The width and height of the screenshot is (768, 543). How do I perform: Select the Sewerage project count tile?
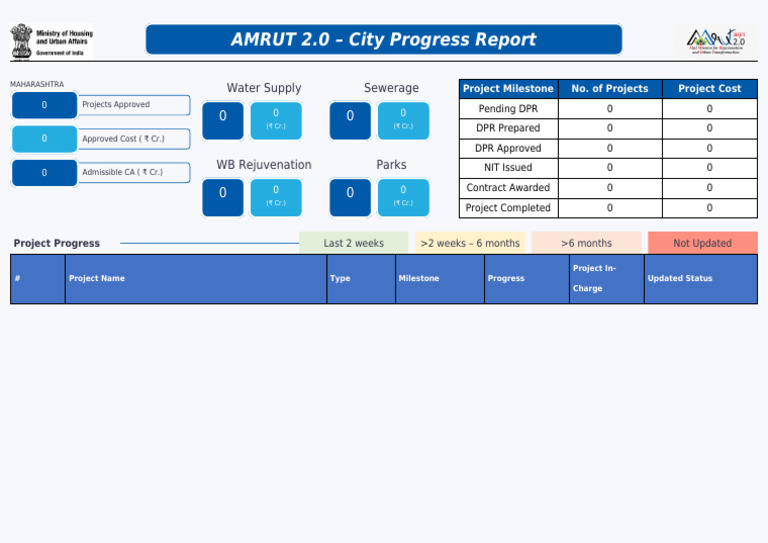tap(350, 120)
